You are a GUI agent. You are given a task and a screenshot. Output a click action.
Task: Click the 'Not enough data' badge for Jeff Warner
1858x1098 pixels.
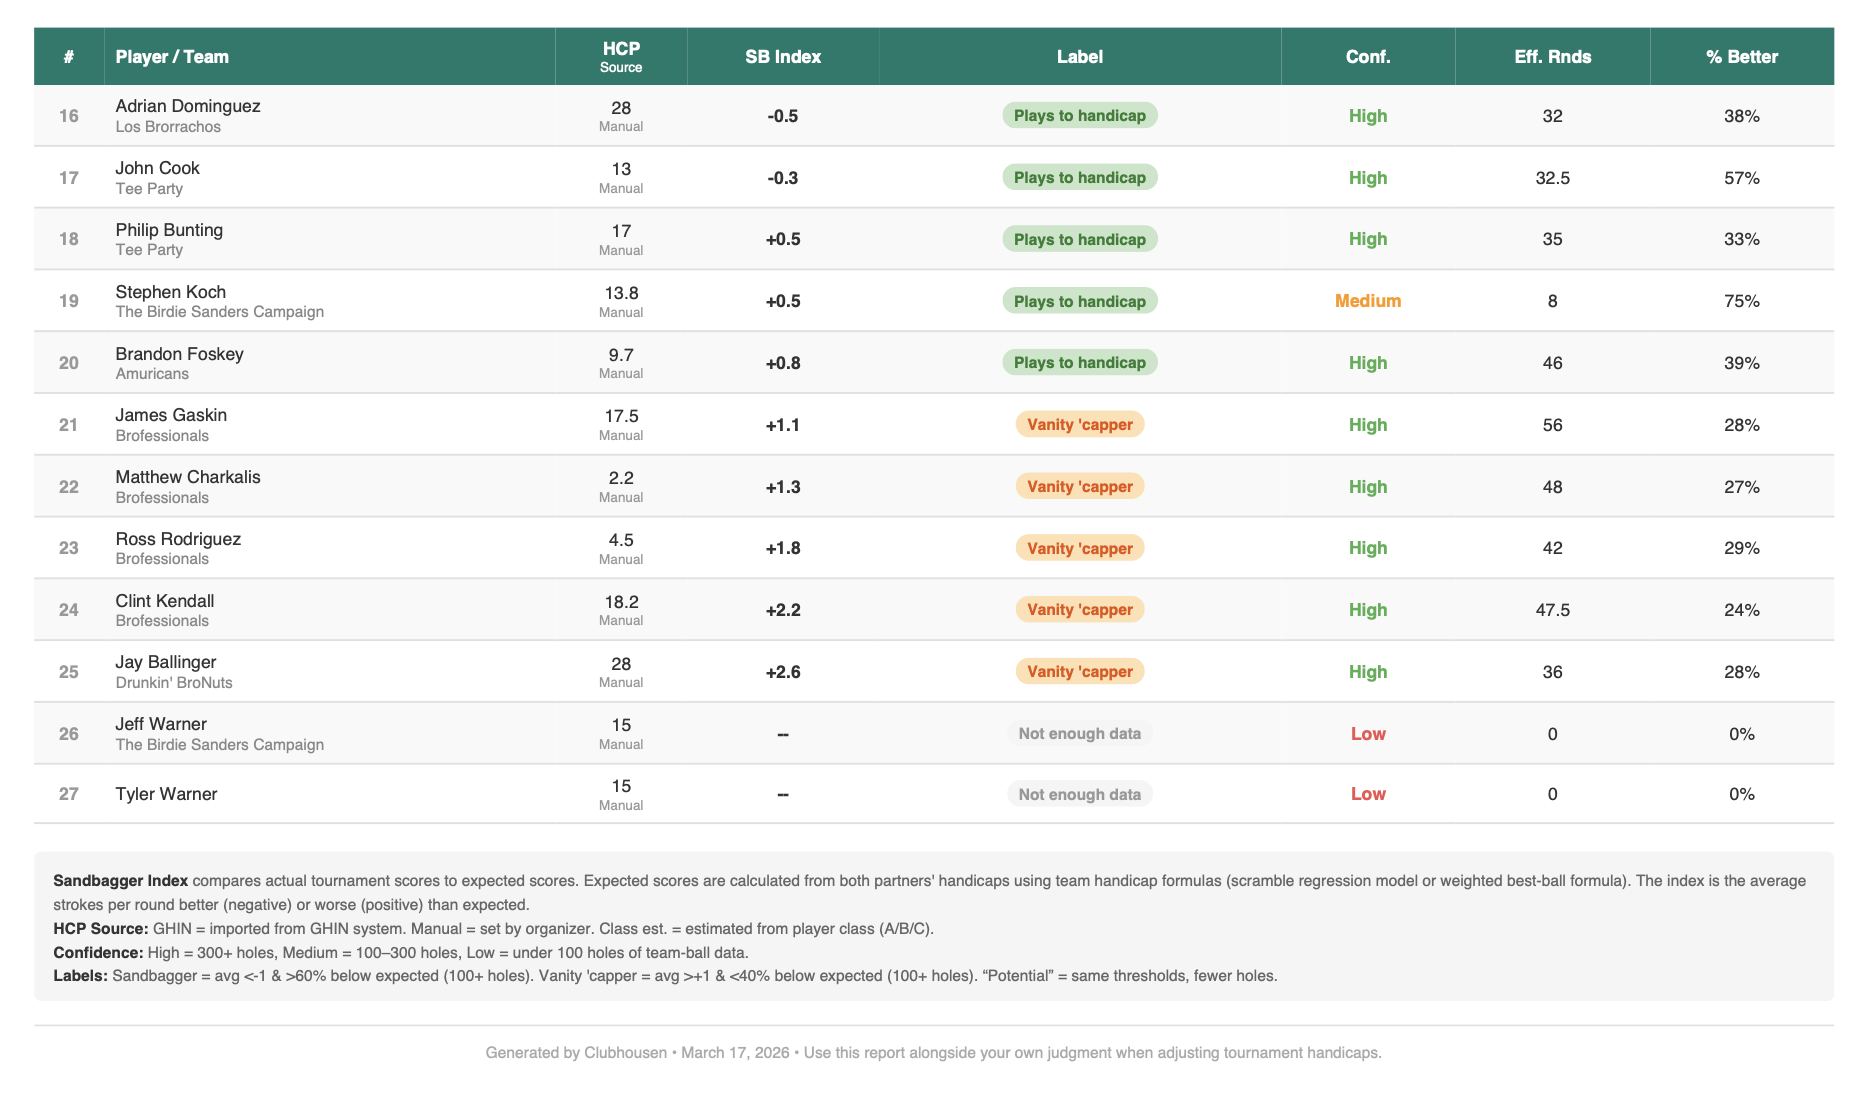(x=1079, y=733)
